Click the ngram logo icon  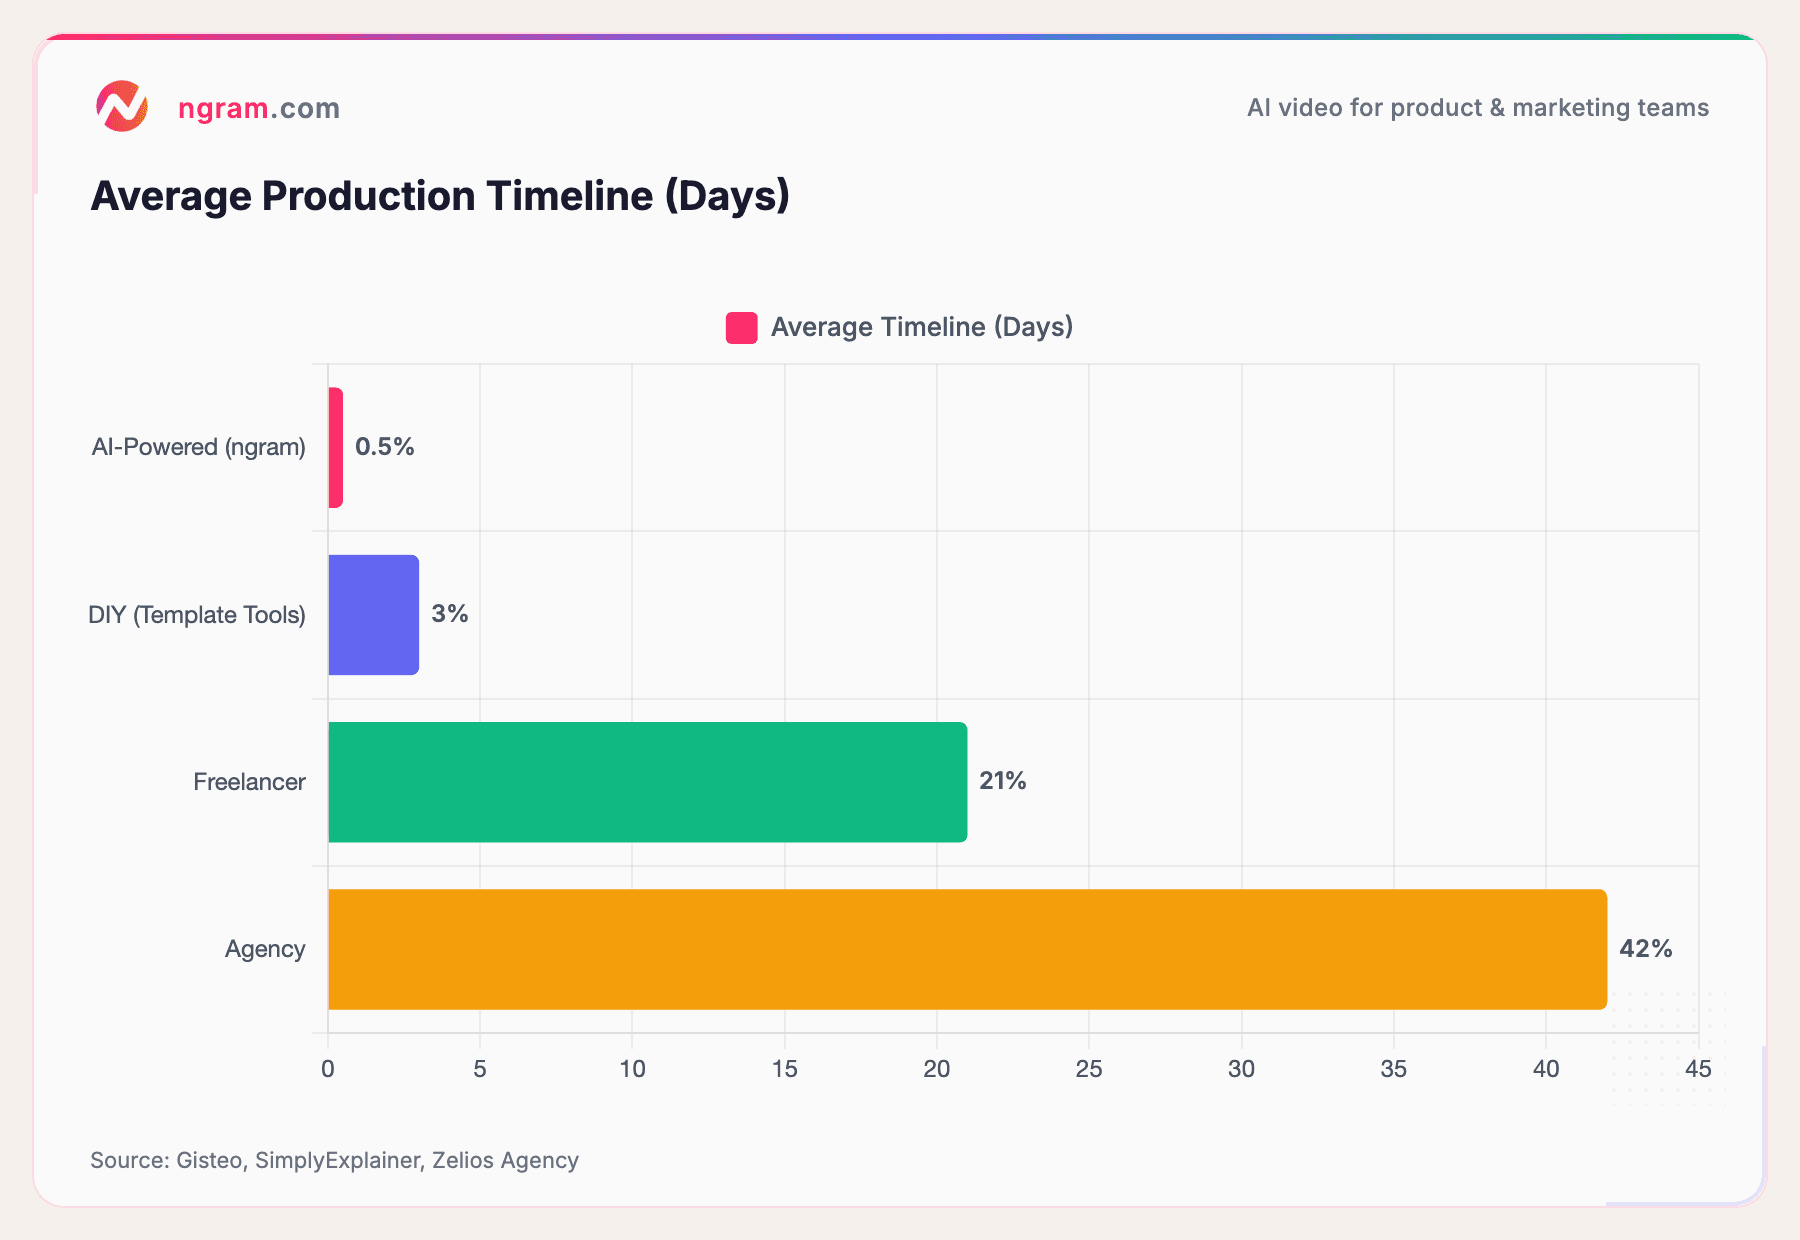tap(122, 106)
